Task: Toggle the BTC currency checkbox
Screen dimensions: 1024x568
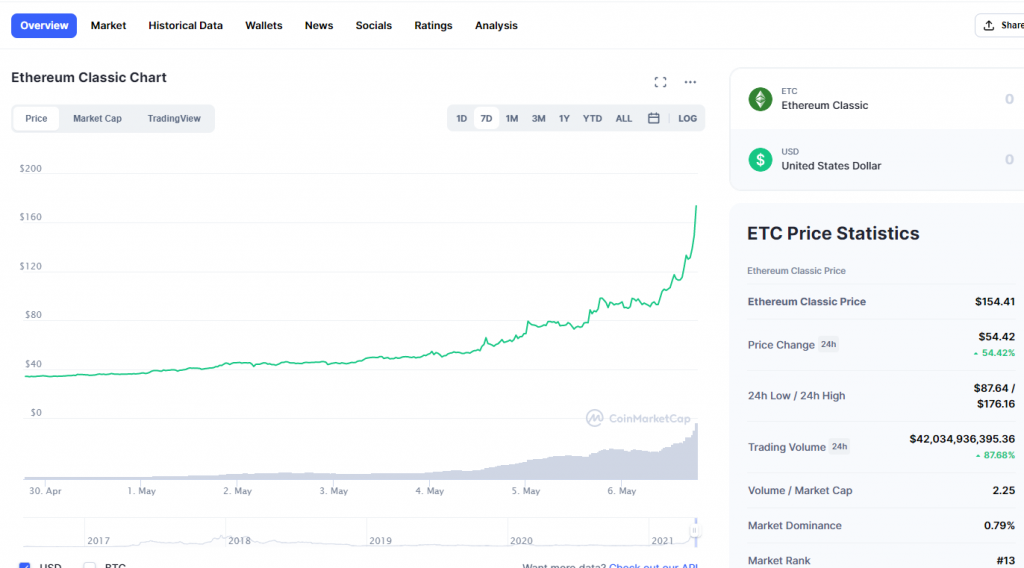Action: point(89,565)
